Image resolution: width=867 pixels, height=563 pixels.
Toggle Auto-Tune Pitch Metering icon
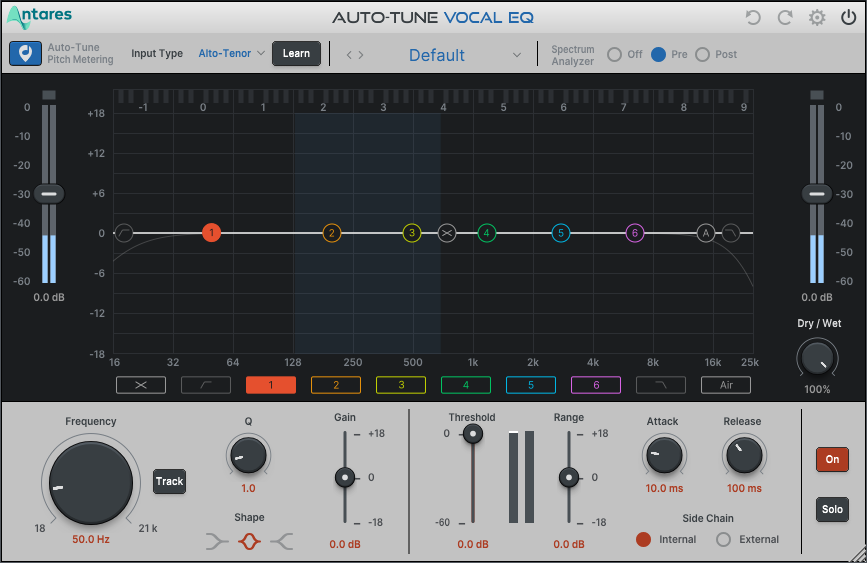[x=25, y=54]
